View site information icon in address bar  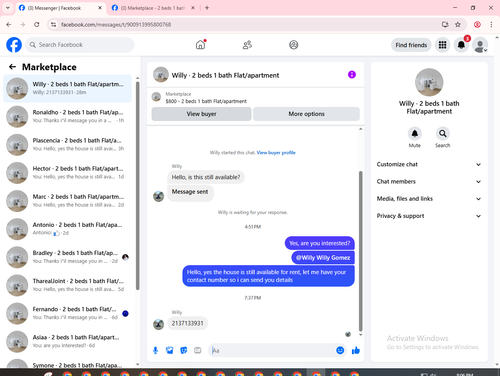pos(53,24)
